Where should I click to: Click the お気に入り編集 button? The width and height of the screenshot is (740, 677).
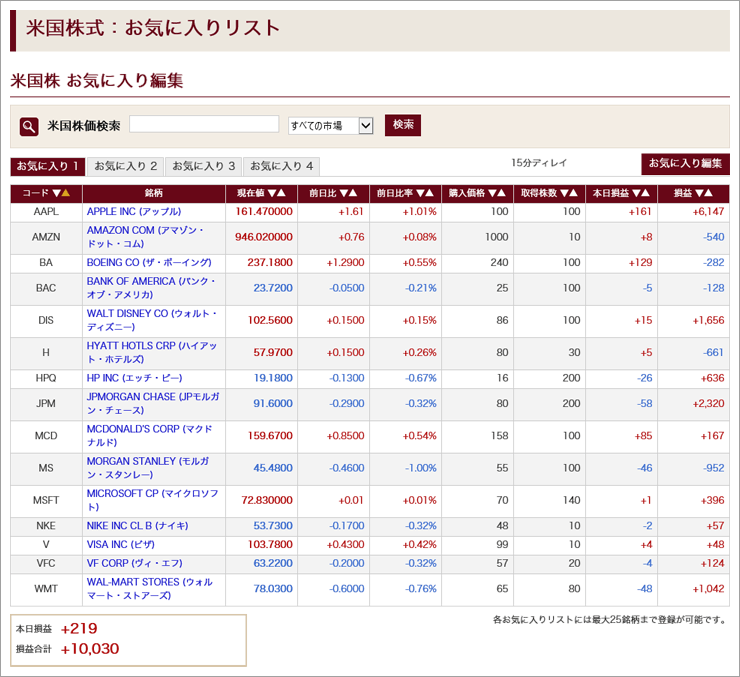685,164
